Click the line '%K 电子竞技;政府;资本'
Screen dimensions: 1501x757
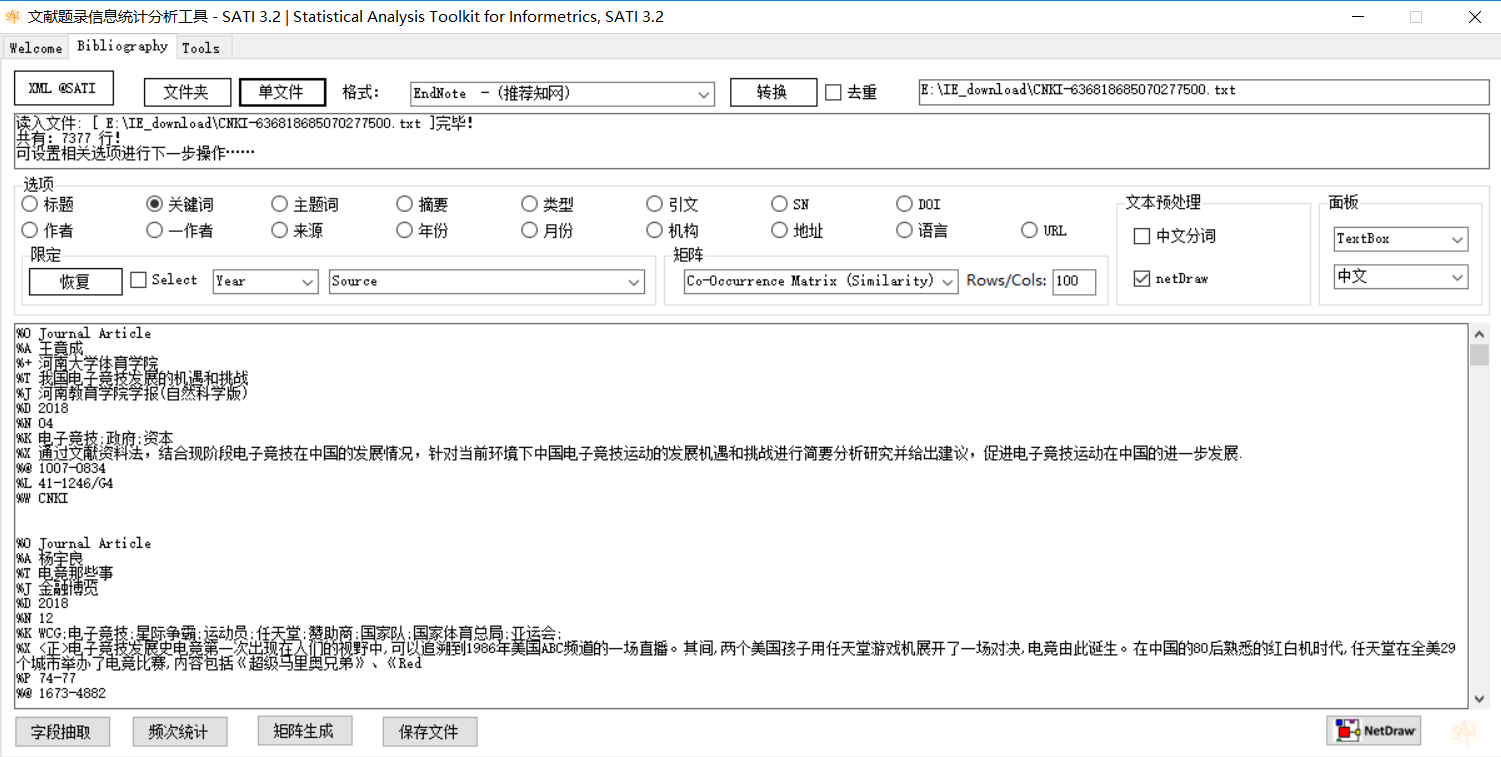point(95,438)
